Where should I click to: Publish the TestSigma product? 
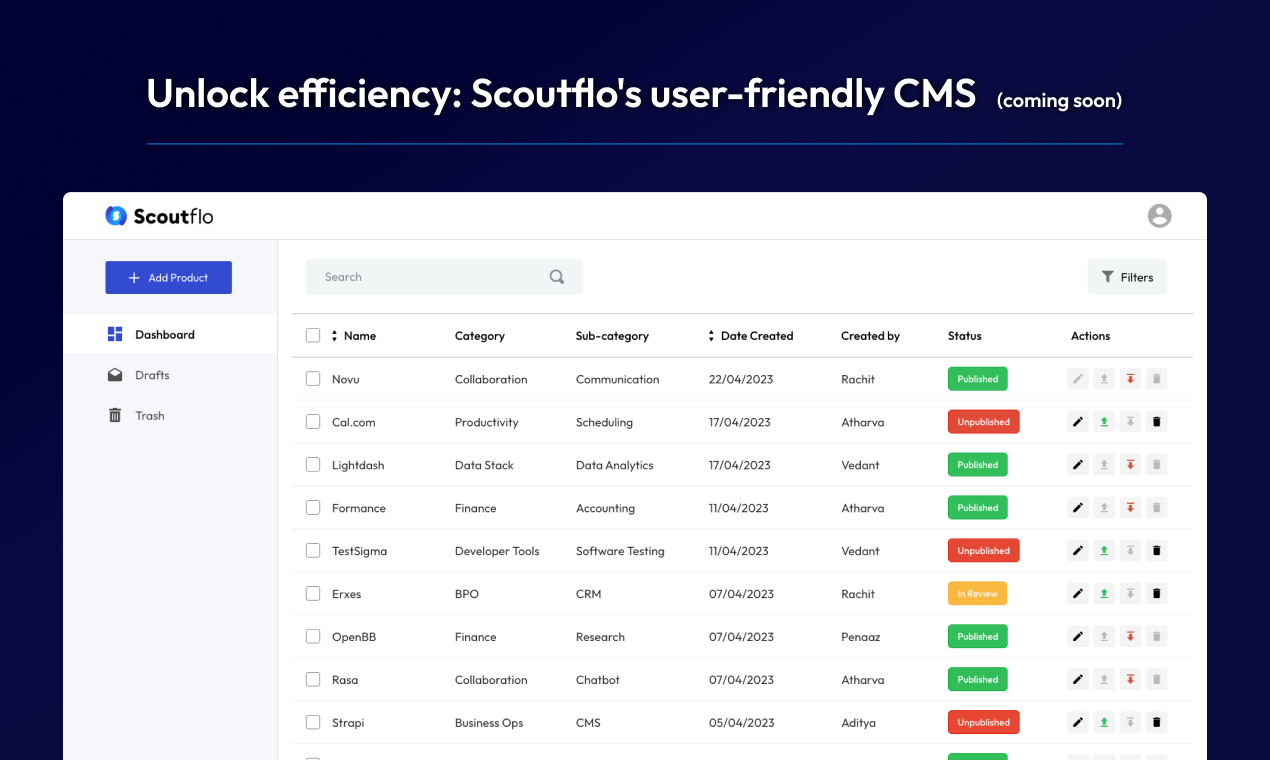click(x=1104, y=551)
